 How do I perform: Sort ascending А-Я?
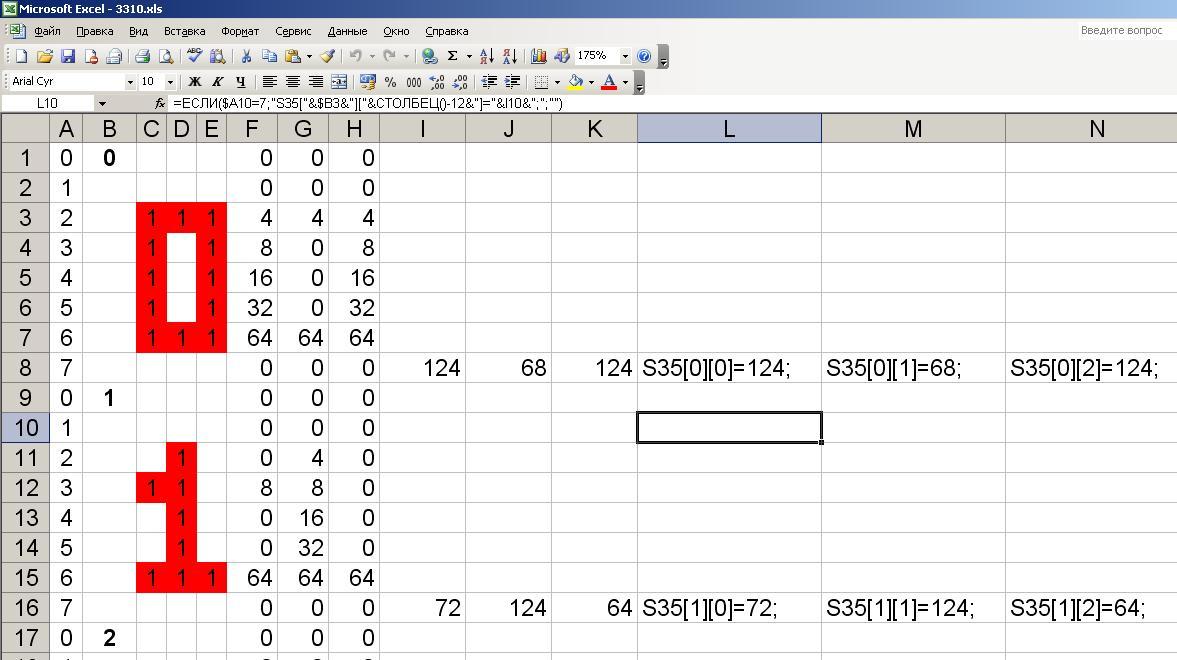(x=486, y=56)
